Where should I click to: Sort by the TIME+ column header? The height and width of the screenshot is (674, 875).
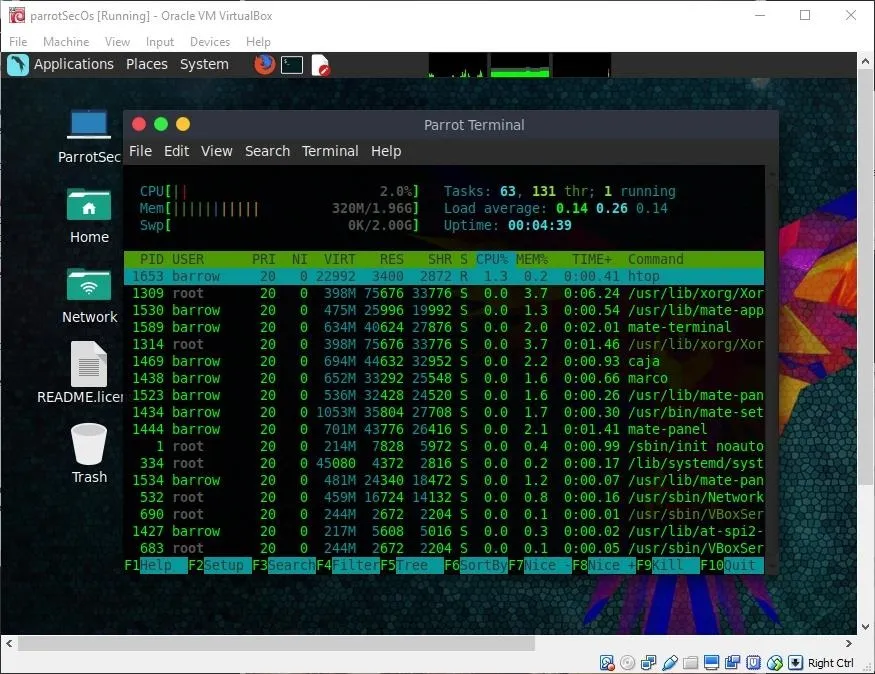592,259
